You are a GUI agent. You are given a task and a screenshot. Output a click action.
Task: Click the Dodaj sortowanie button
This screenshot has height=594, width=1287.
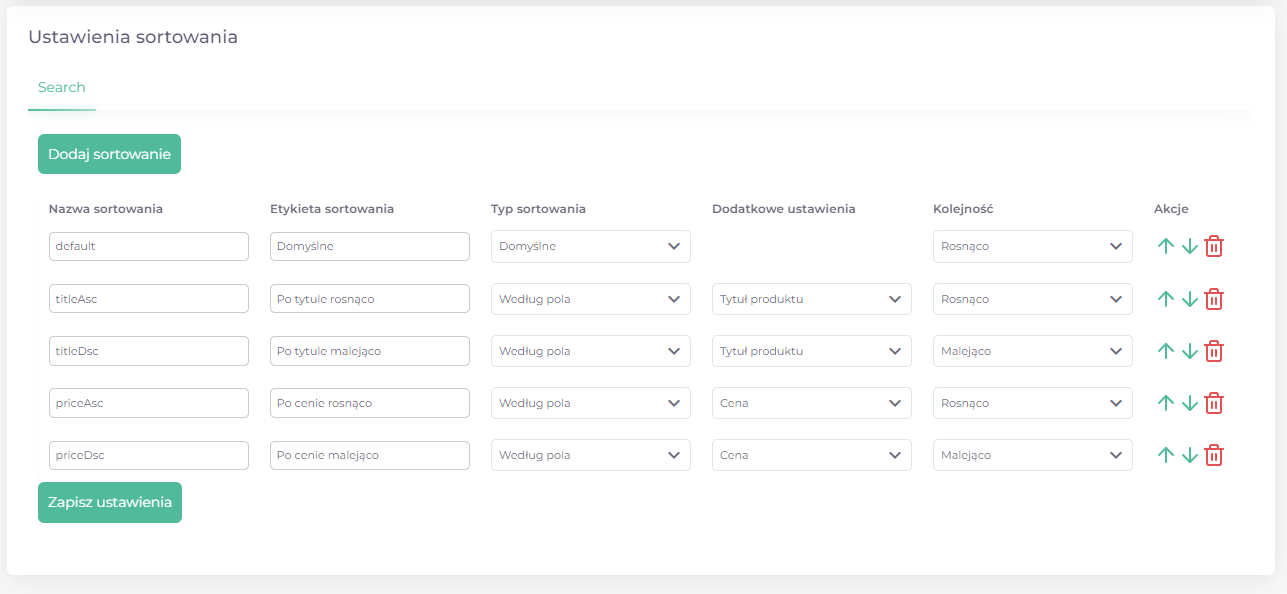click(x=110, y=154)
